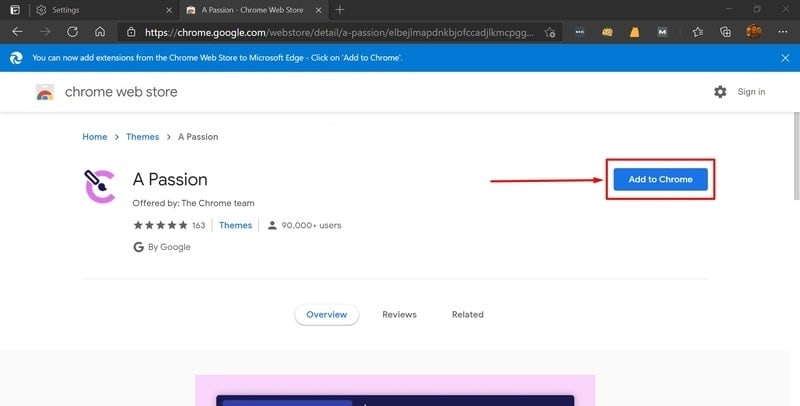Click the 'chrome web store' title text
The height and width of the screenshot is (406, 800).
pos(121,92)
